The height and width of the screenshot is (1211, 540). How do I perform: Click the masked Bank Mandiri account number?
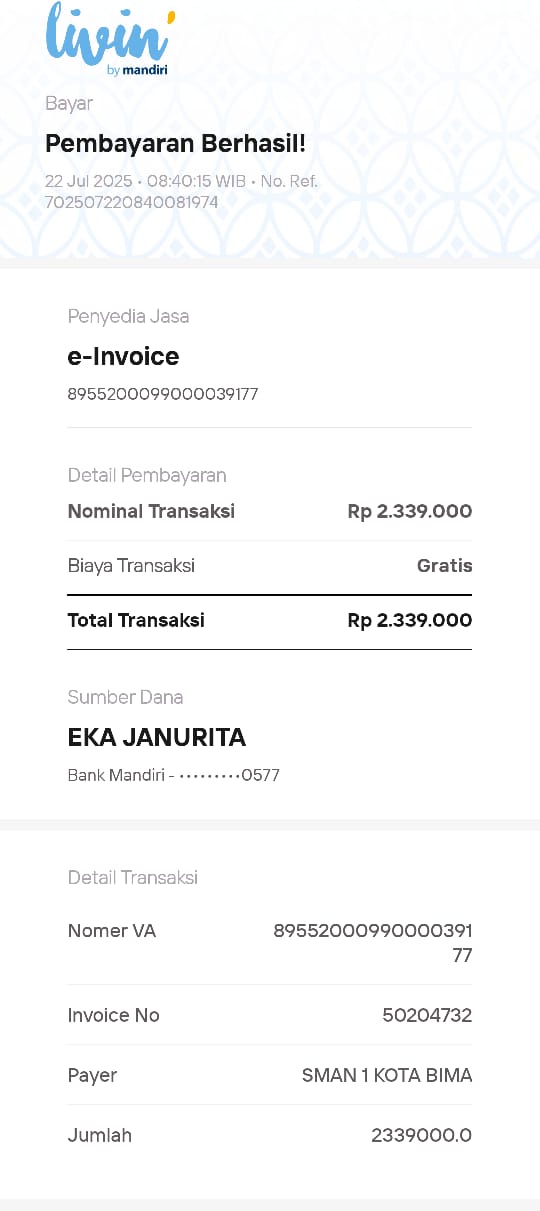[x=173, y=775]
